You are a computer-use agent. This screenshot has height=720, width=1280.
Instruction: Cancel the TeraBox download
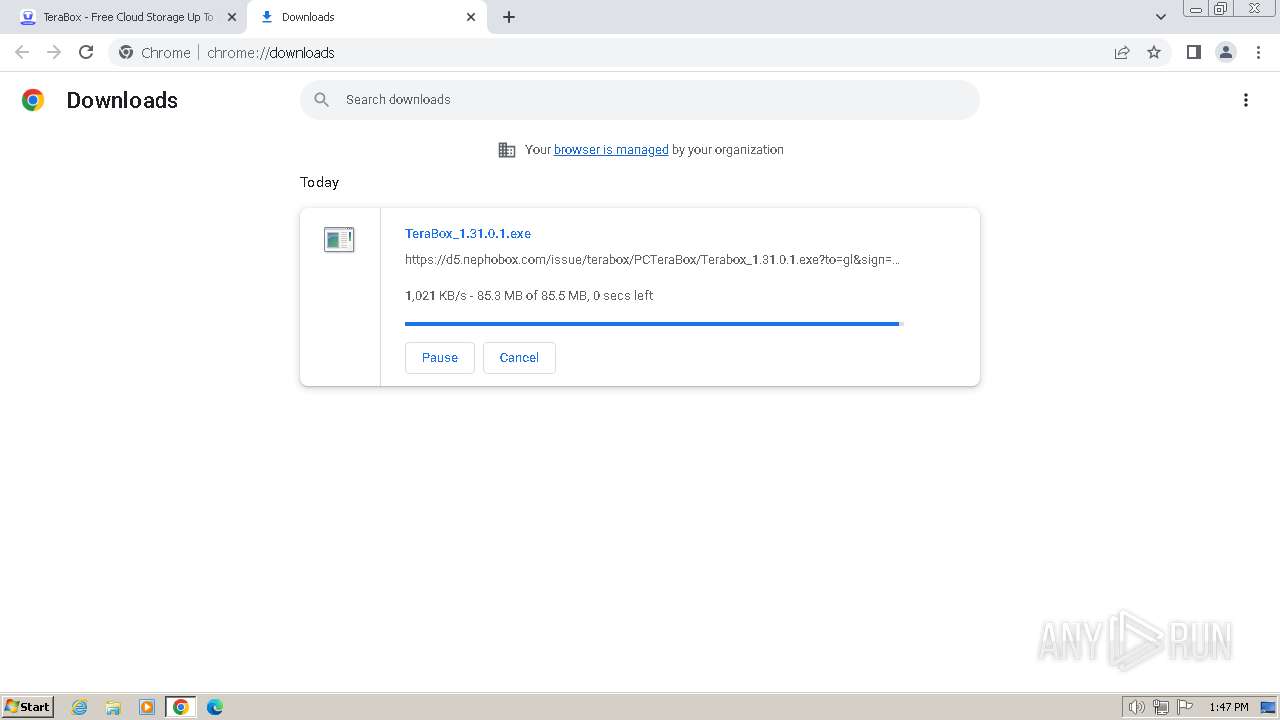pos(519,358)
